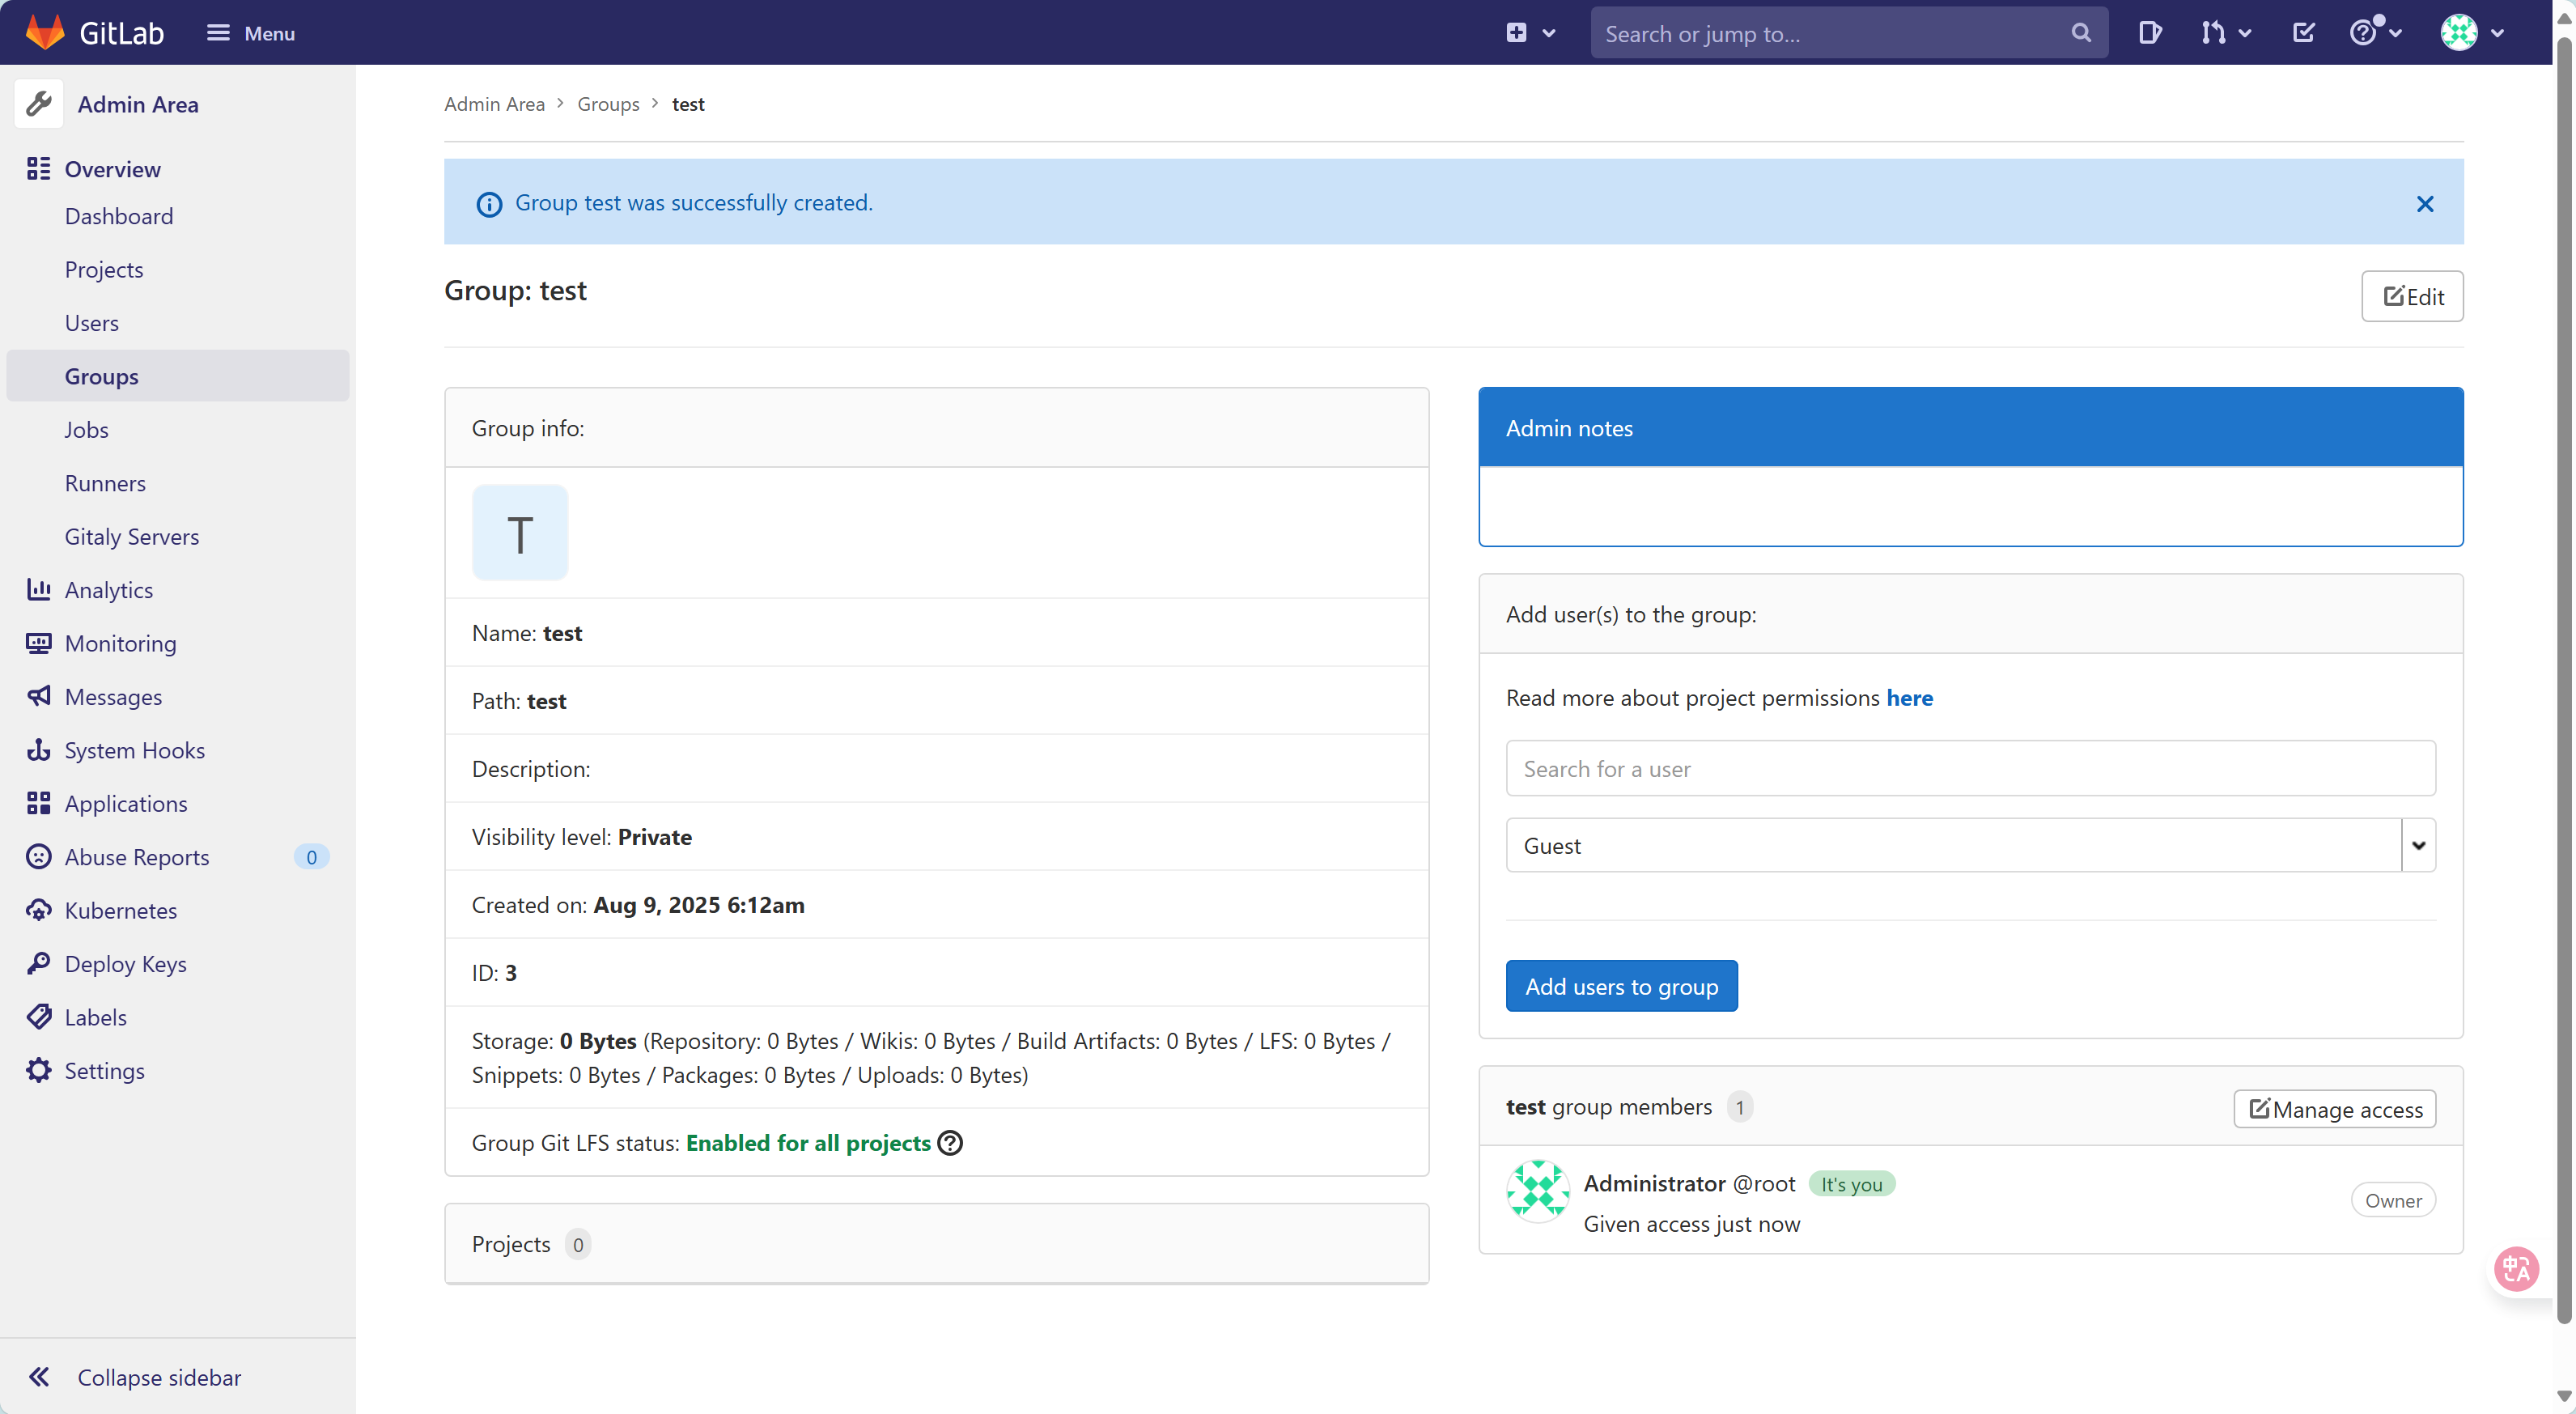This screenshot has width=2576, height=1414.
Task: Click the Manage access button
Action: (x=2334, y=1109)
